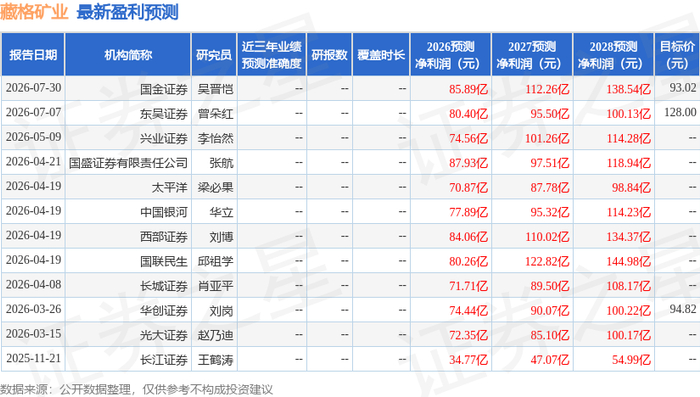Click the 国盛证券有限责任公司 cell
Viewport: 700px width, 397px height.
(x=129, y=163)
